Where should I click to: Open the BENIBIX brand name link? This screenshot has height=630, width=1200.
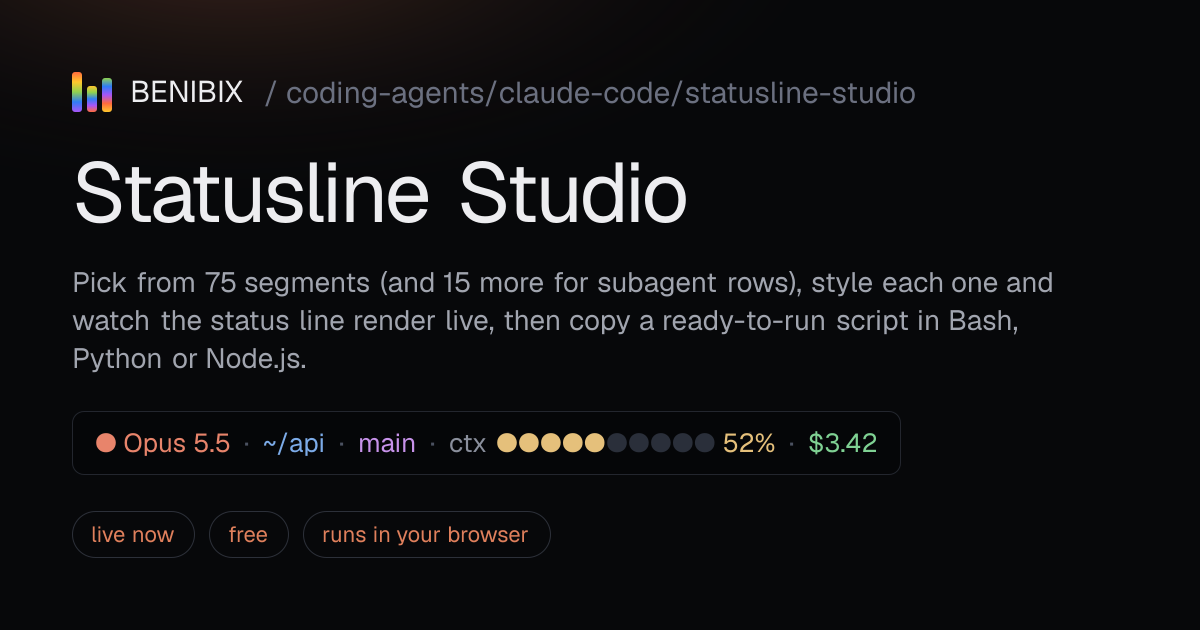click(187, 93)
